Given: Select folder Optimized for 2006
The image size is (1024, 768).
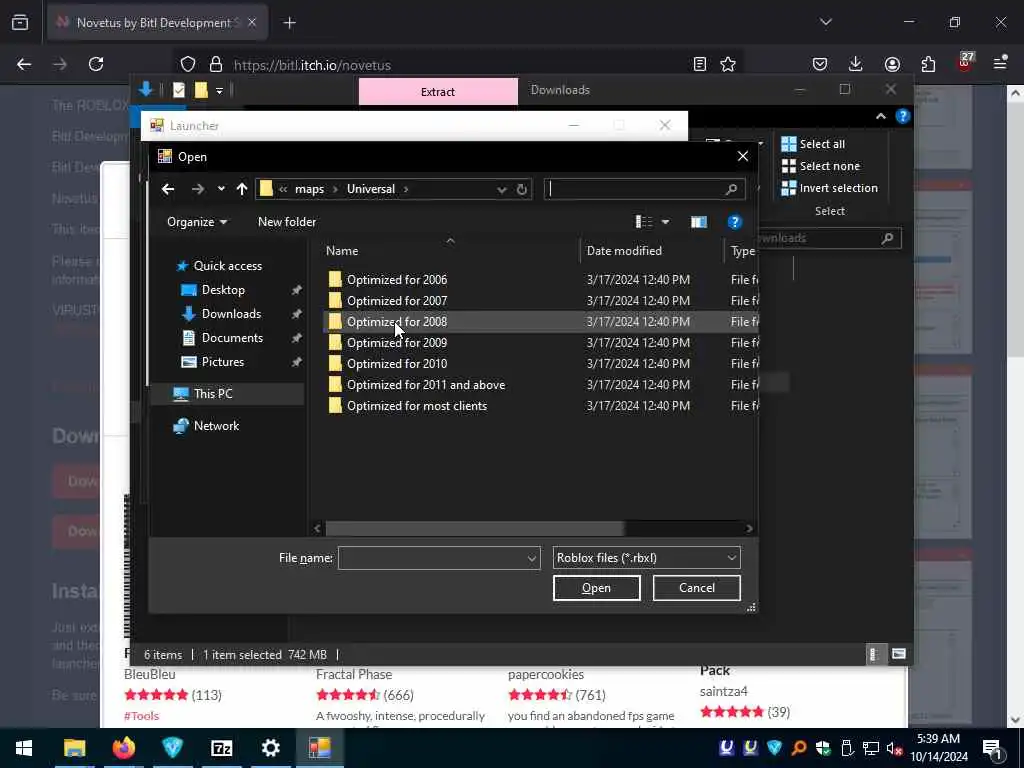Looking at the screenshot, I should point(397,280).
